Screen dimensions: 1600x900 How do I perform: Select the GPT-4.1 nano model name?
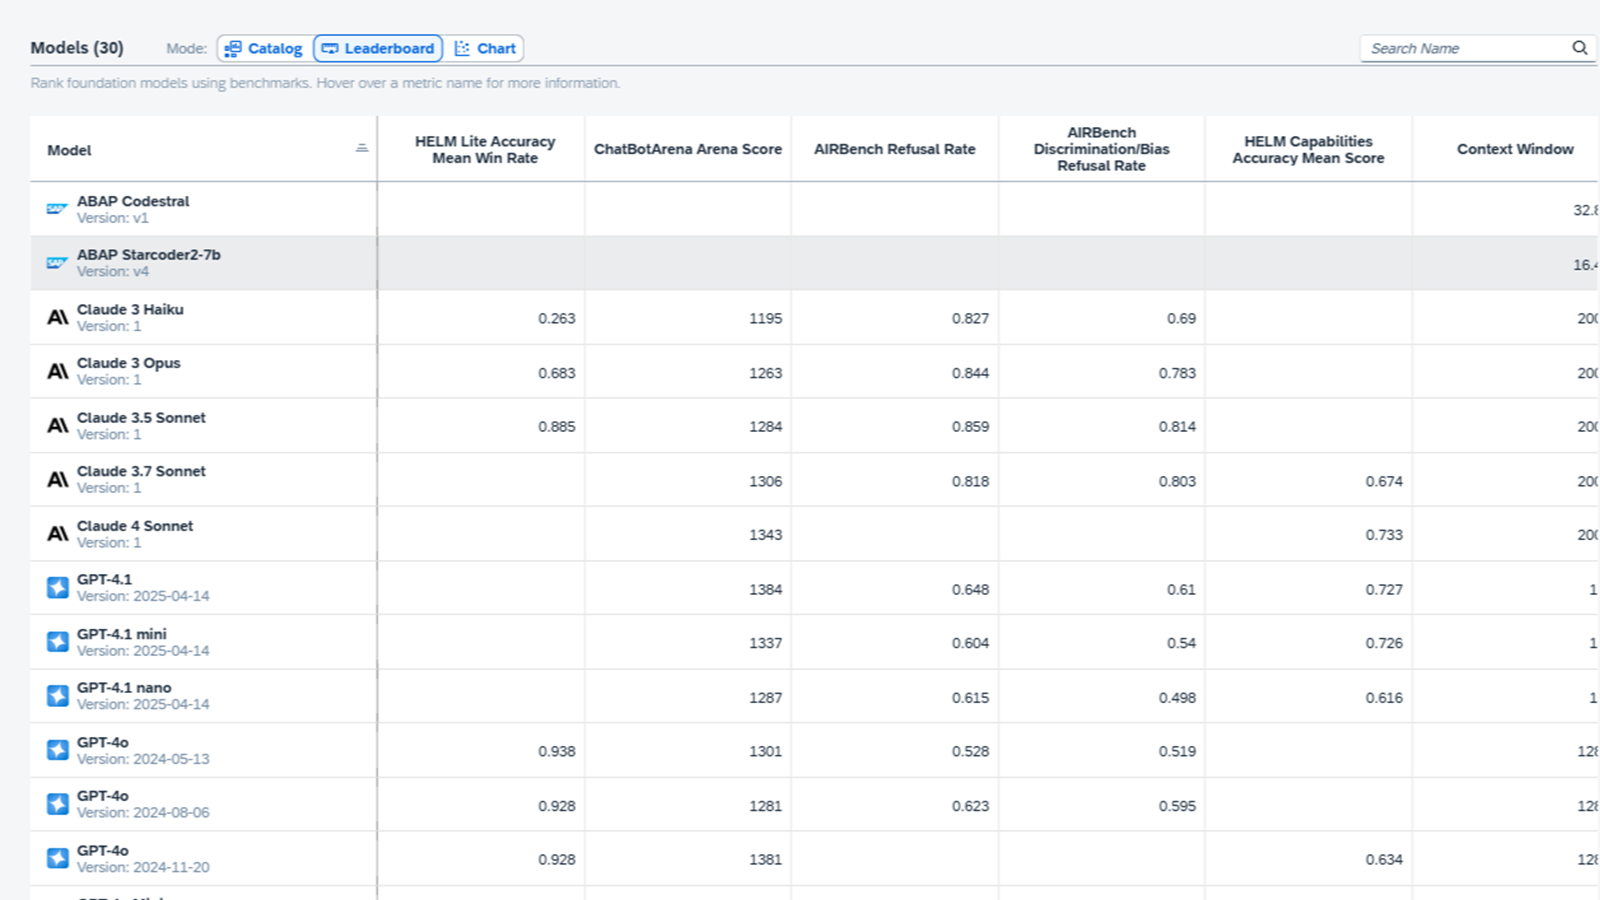click(124, 688)
